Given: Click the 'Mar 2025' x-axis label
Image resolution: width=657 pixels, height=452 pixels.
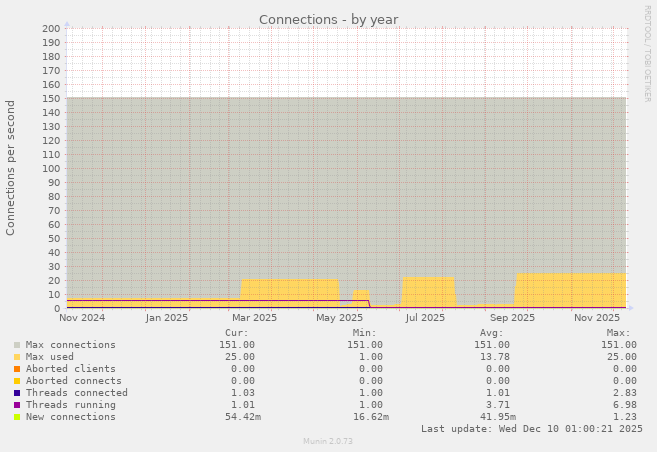Looking at the screenshot, I should click(252, 318).
